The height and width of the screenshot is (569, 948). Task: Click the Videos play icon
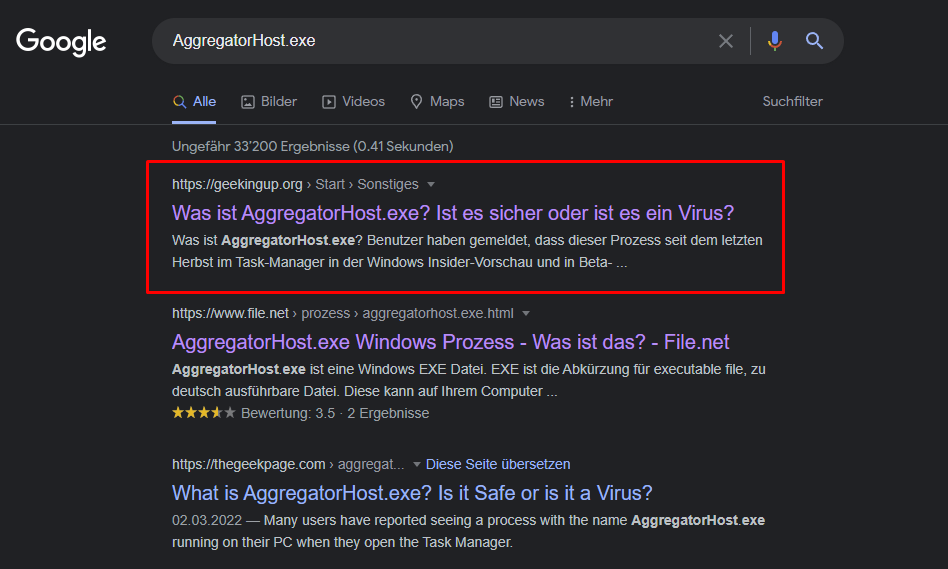tap(328, 102)
